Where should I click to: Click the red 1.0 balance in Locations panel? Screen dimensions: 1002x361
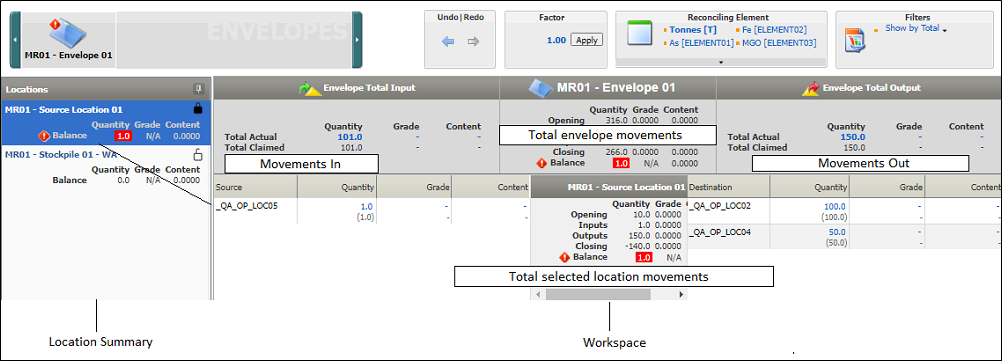[x=123, y=135]
